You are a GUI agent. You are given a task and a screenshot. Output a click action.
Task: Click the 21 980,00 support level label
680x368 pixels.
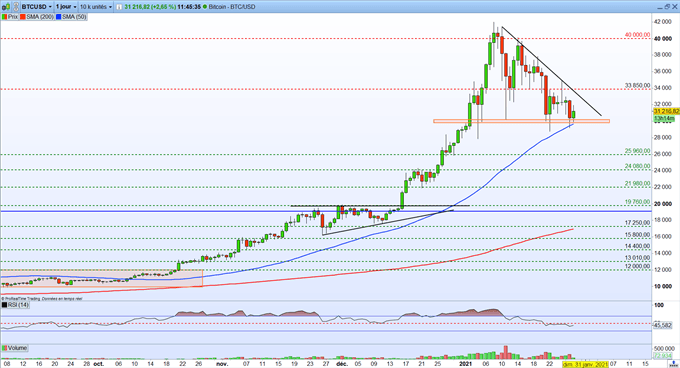[x=638, y=183]
